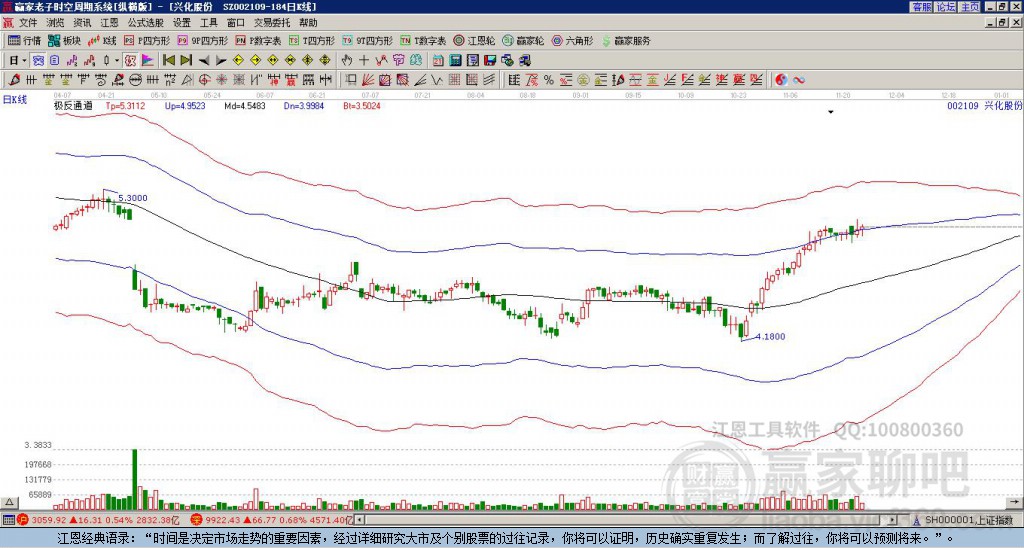
Task: Open the 江恩轮 Gann wheel
Action: pos(474,40)
